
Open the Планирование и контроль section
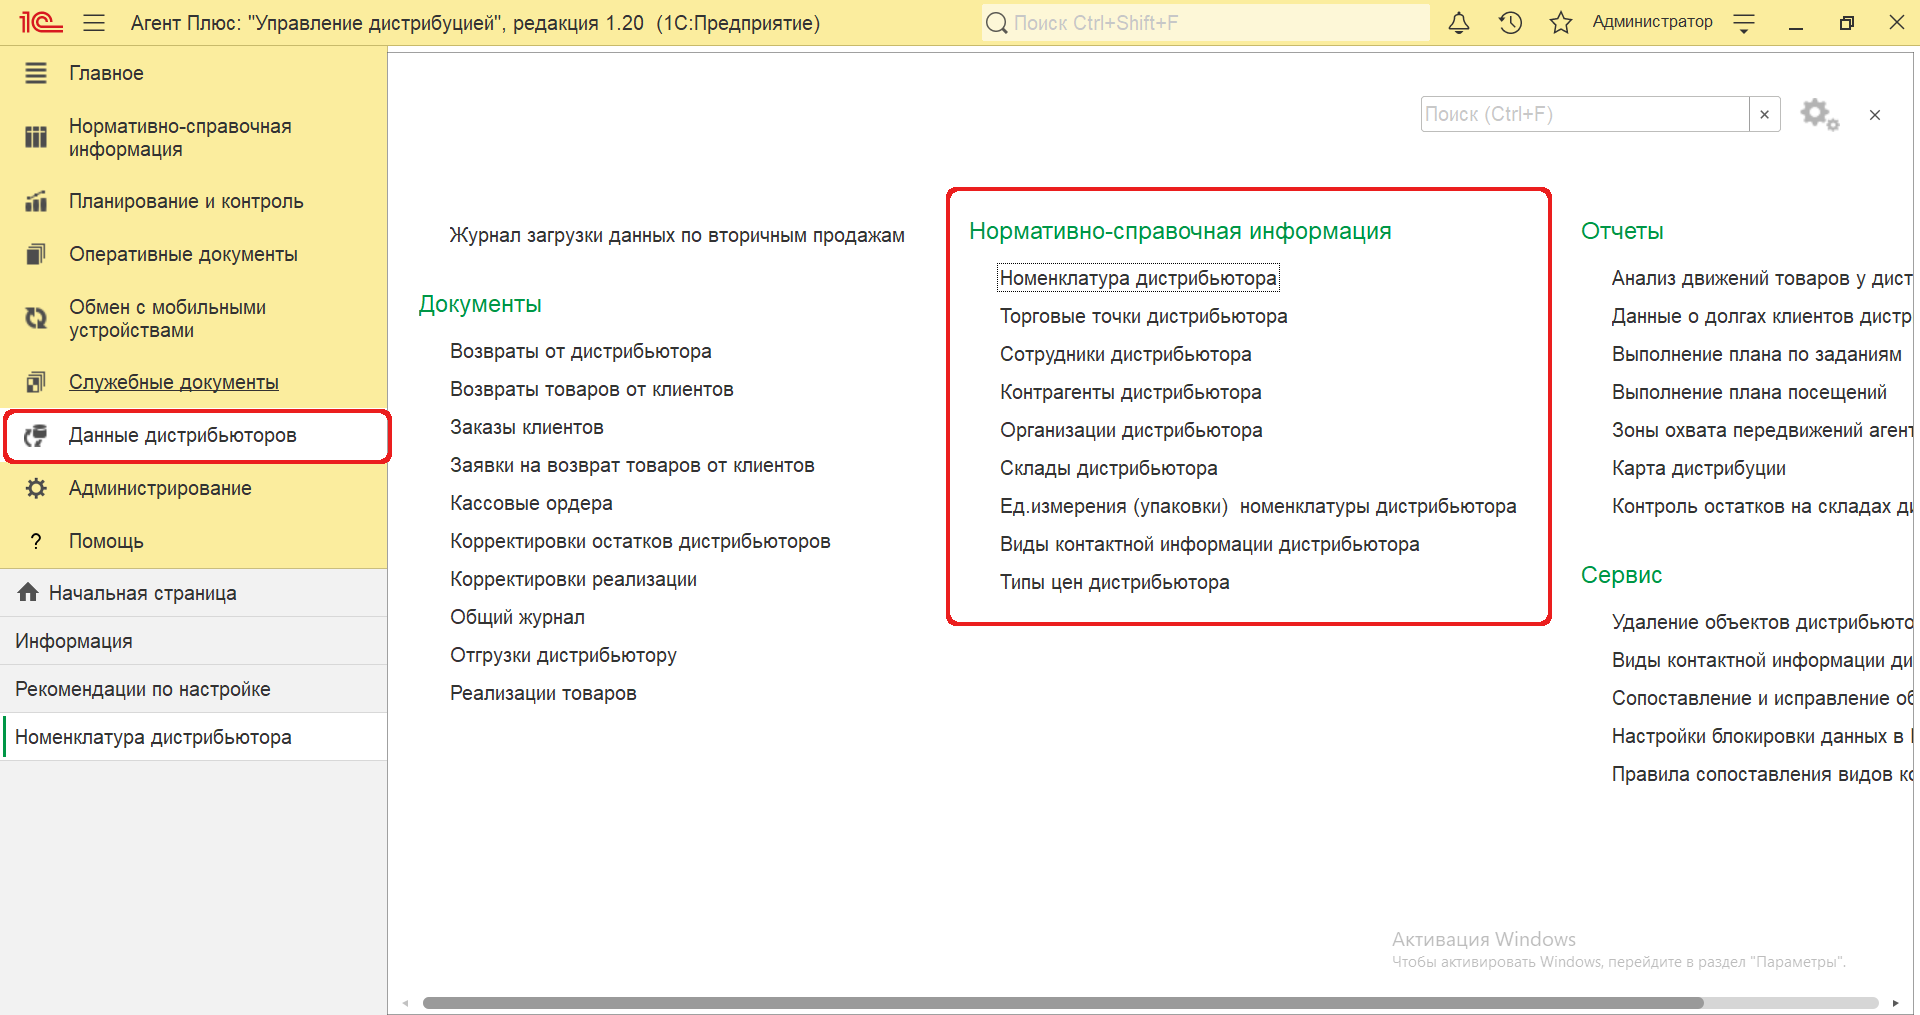pos(186,201)
